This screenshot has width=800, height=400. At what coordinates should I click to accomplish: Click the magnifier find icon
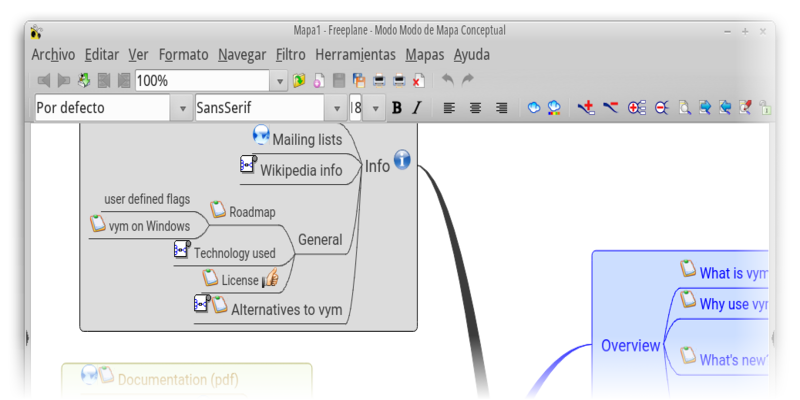click(x=684, y=108)
